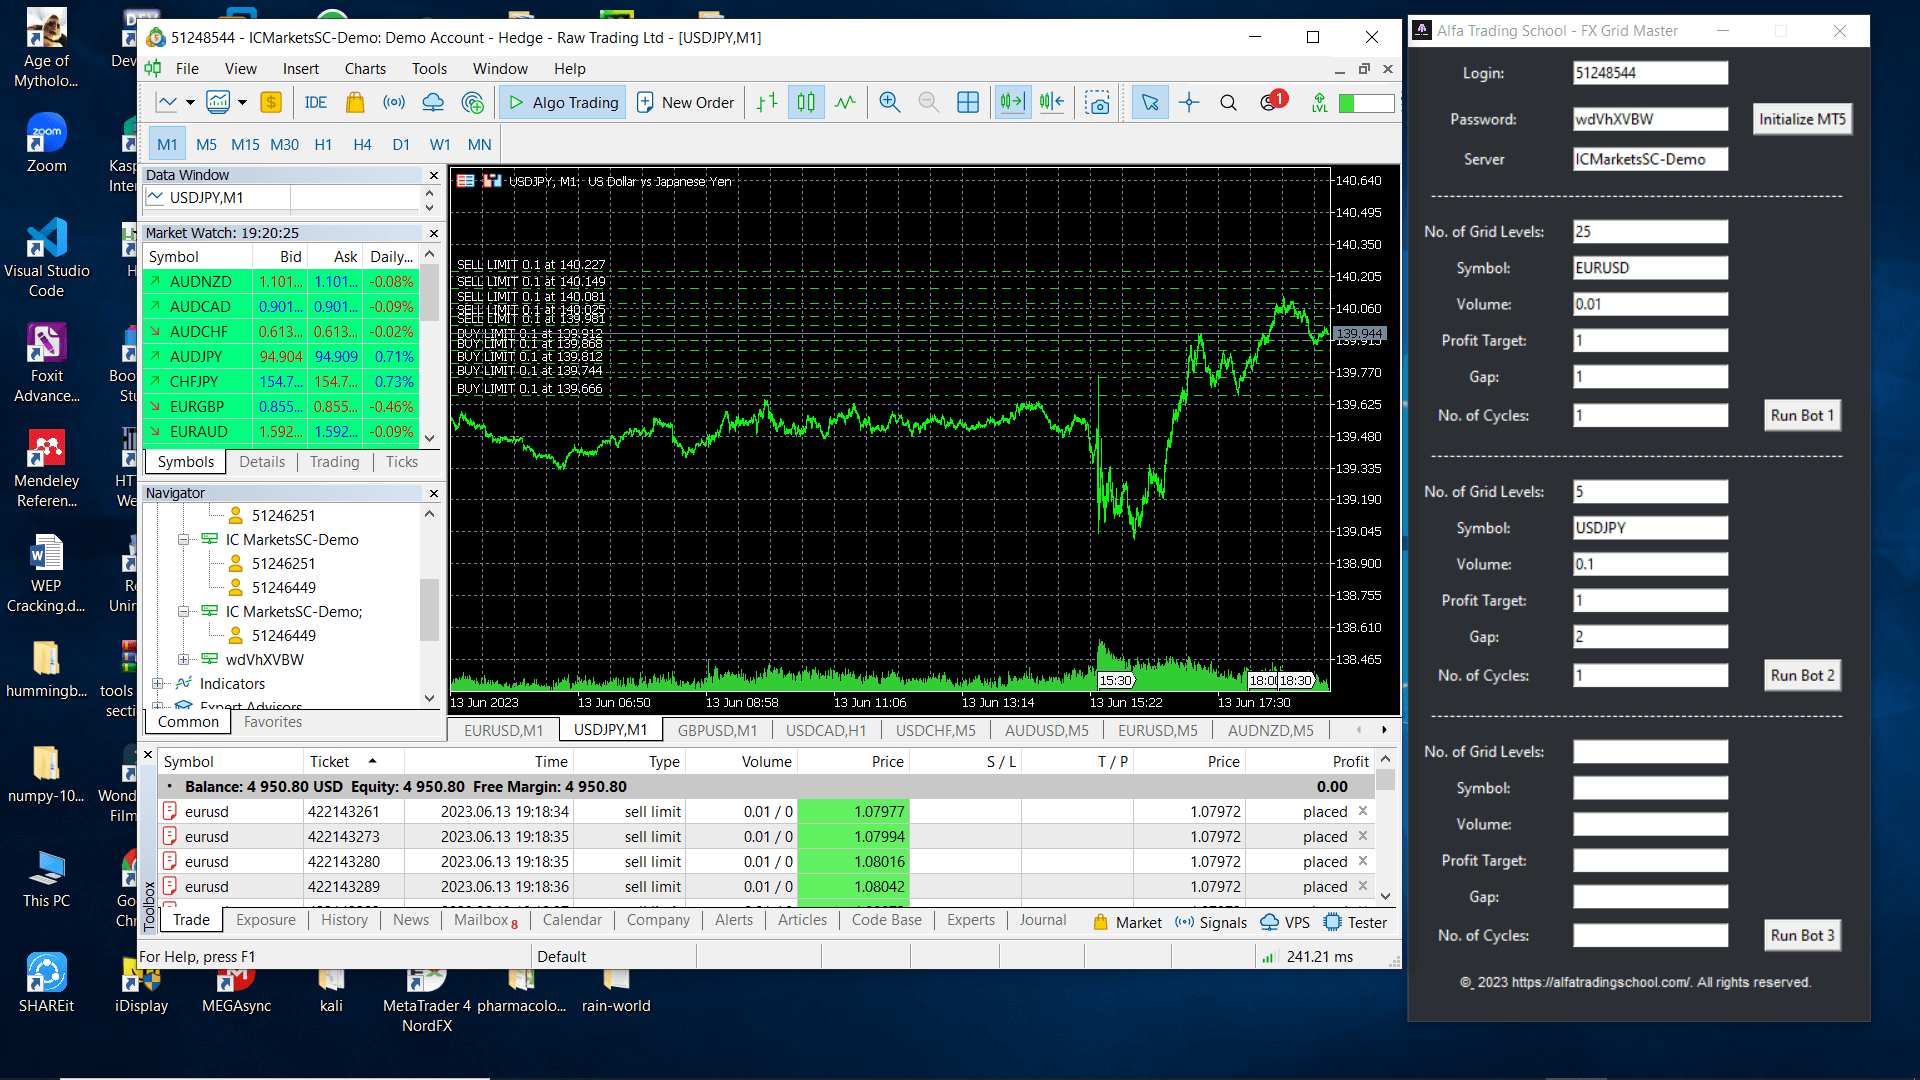Screen dimensions: 1920x1080
Task: Open Favorites tab in Navigator
Action: tap(273, 721)
